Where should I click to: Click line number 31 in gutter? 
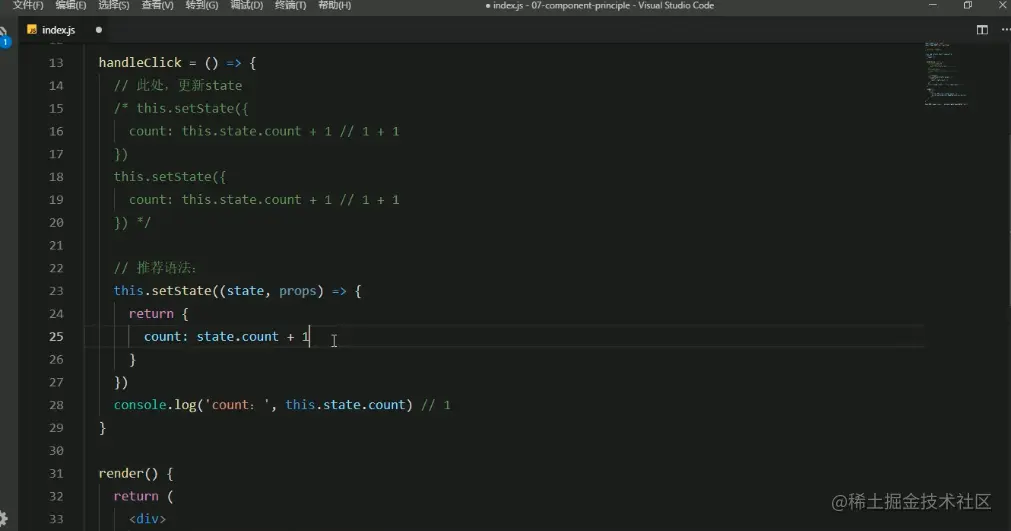[x=56, y=473]
